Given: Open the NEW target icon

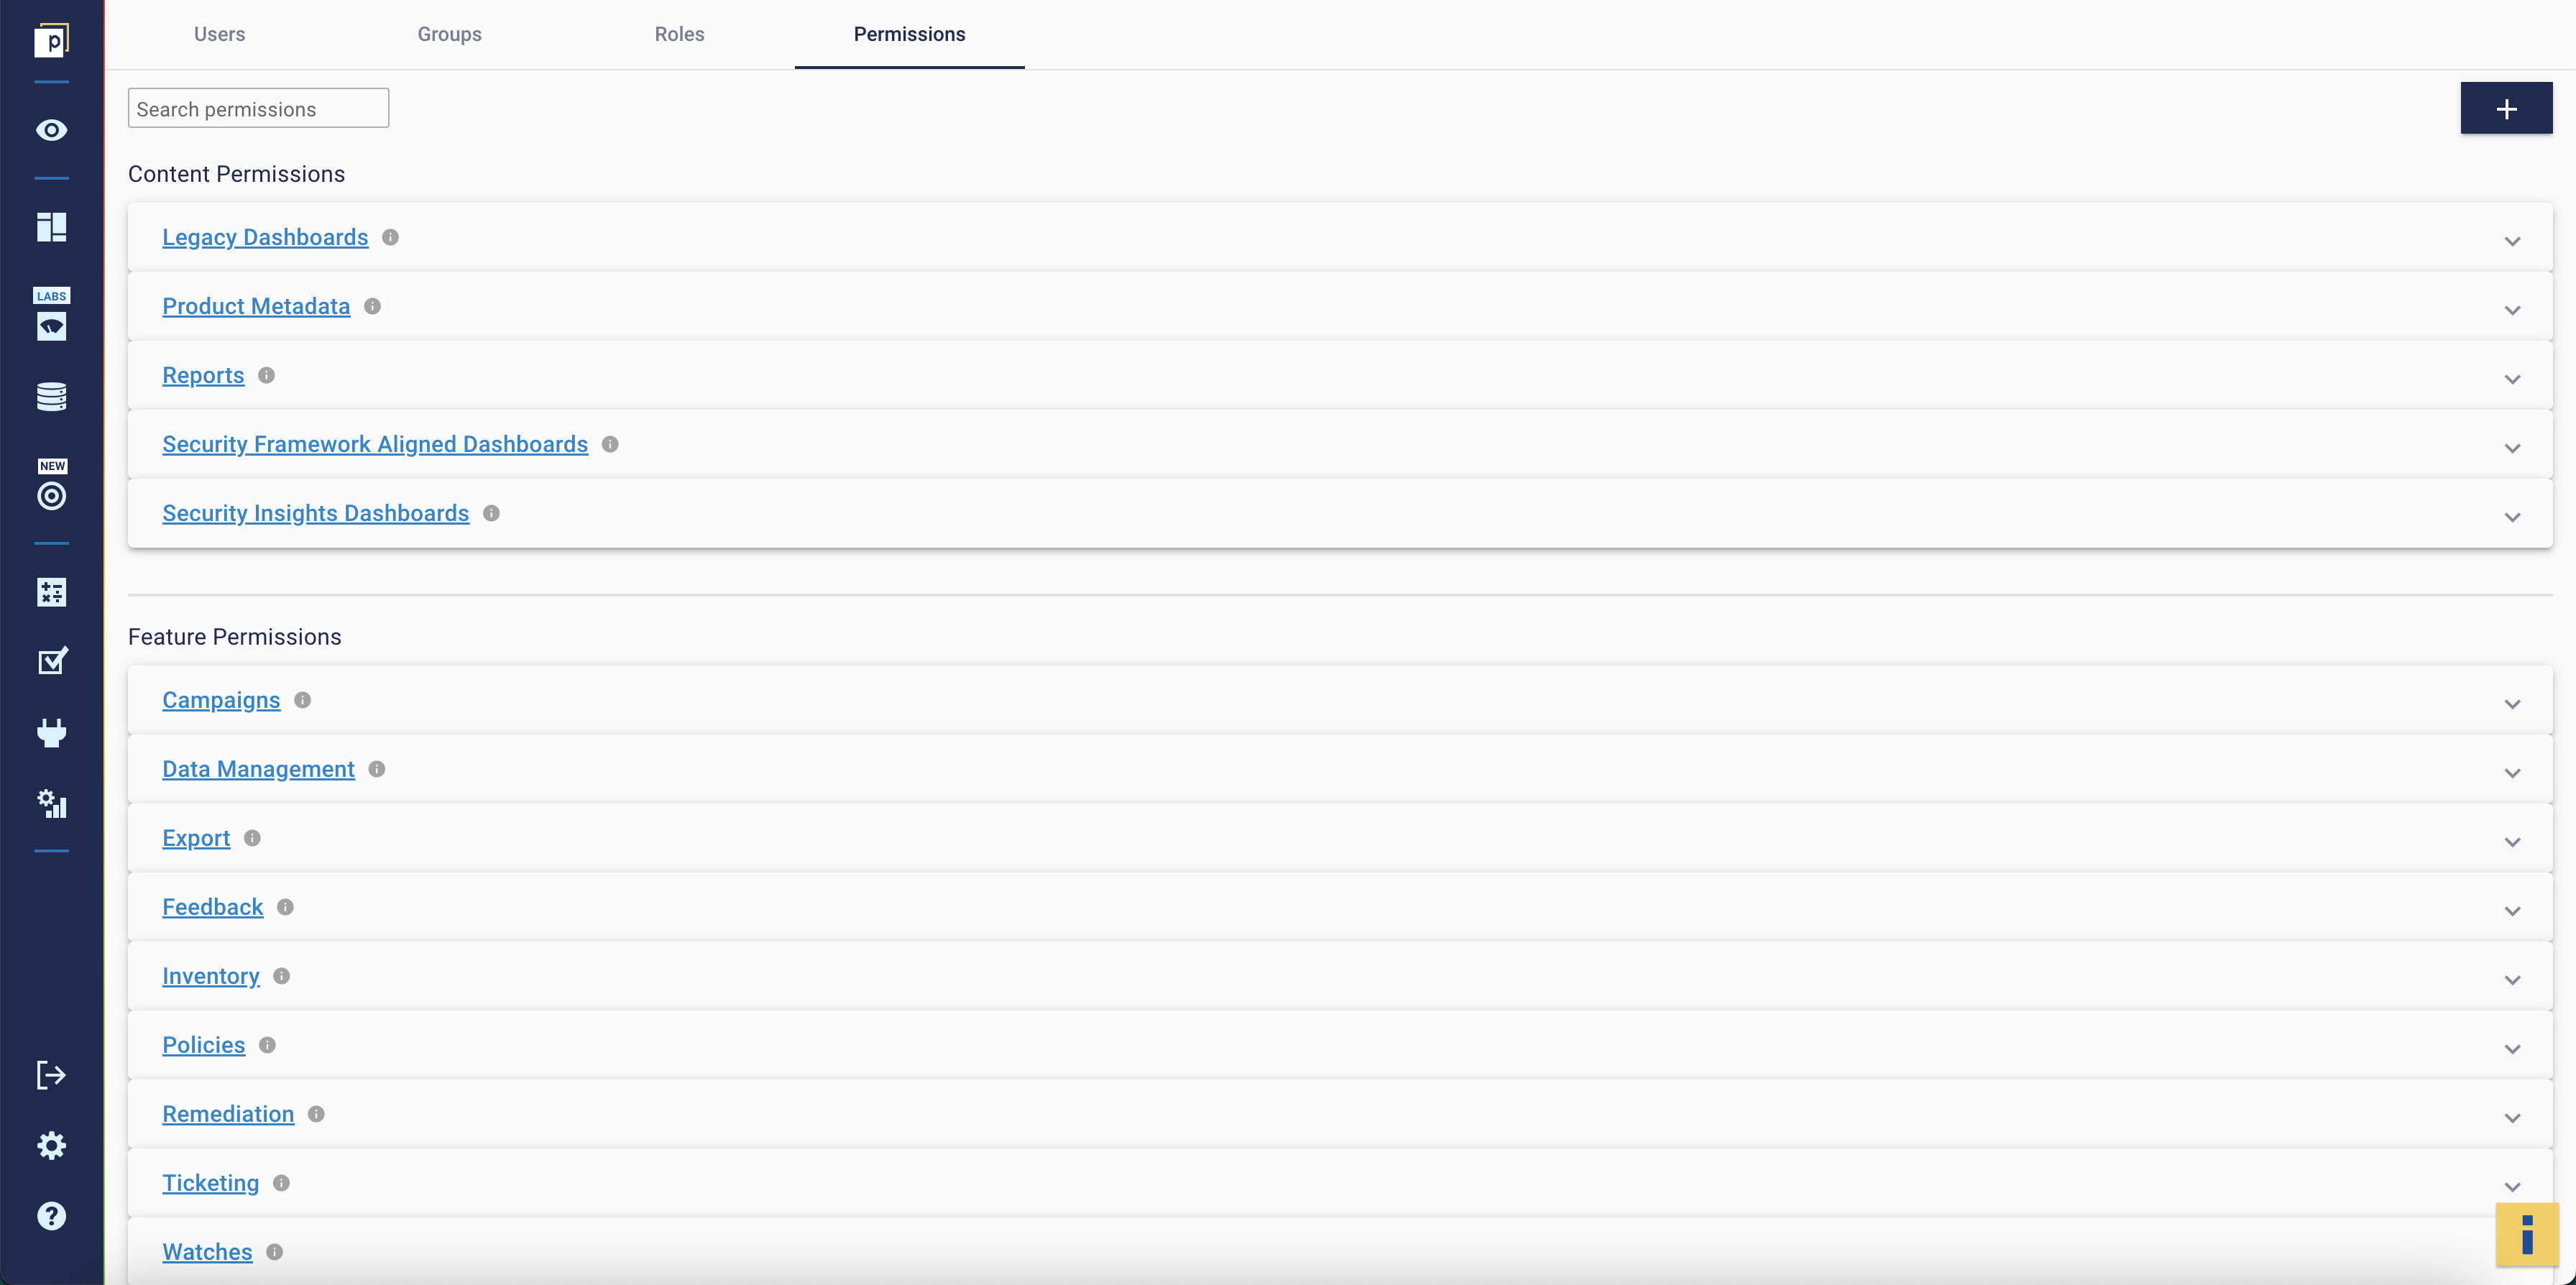Looking at the screenshot, I should [x=51, y=486].
